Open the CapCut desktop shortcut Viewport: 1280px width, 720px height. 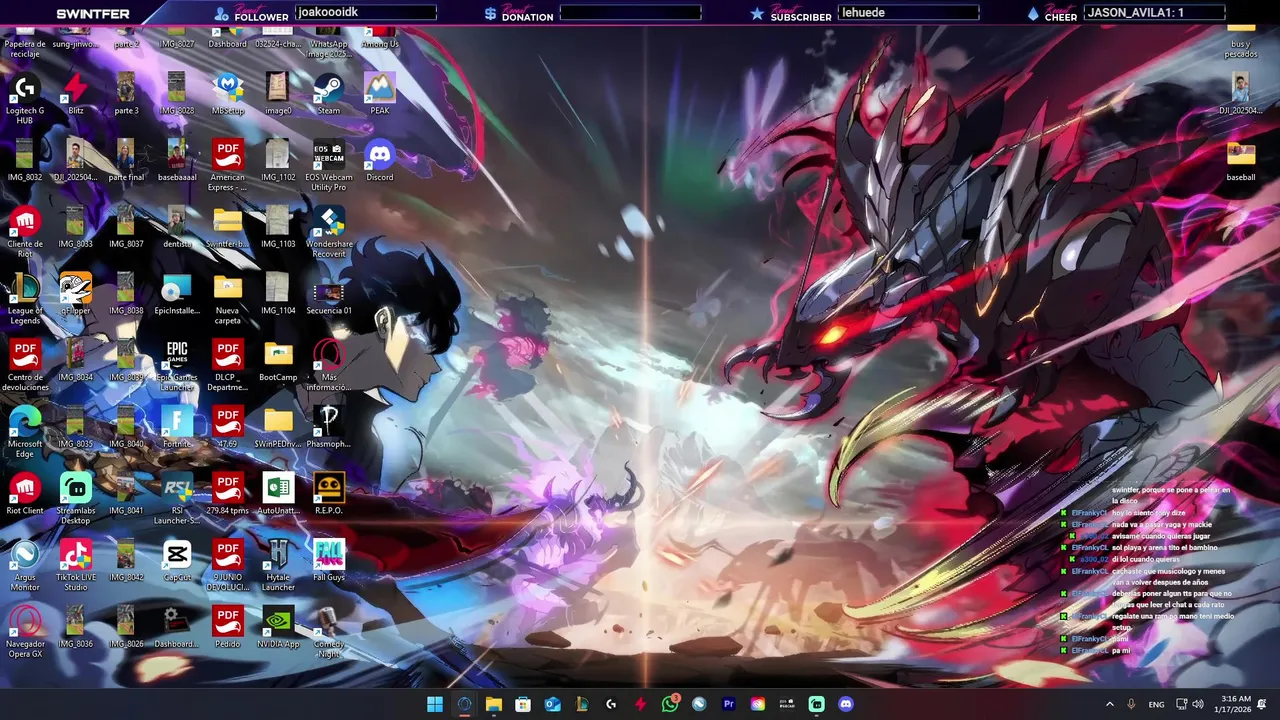coord(177,560)
